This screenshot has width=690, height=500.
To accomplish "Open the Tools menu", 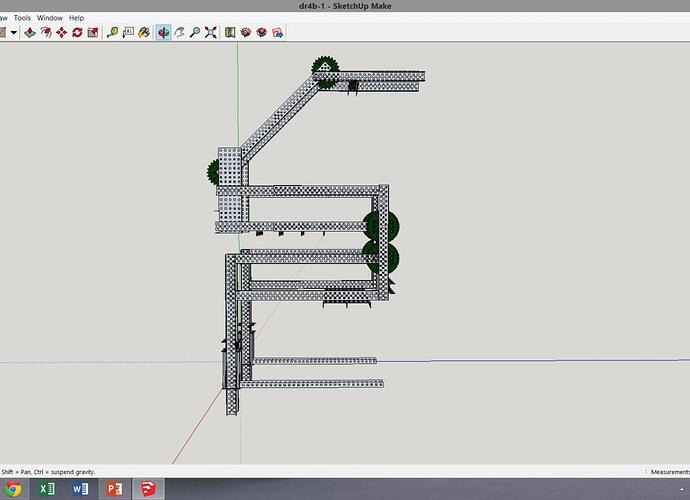I will 22,18.
